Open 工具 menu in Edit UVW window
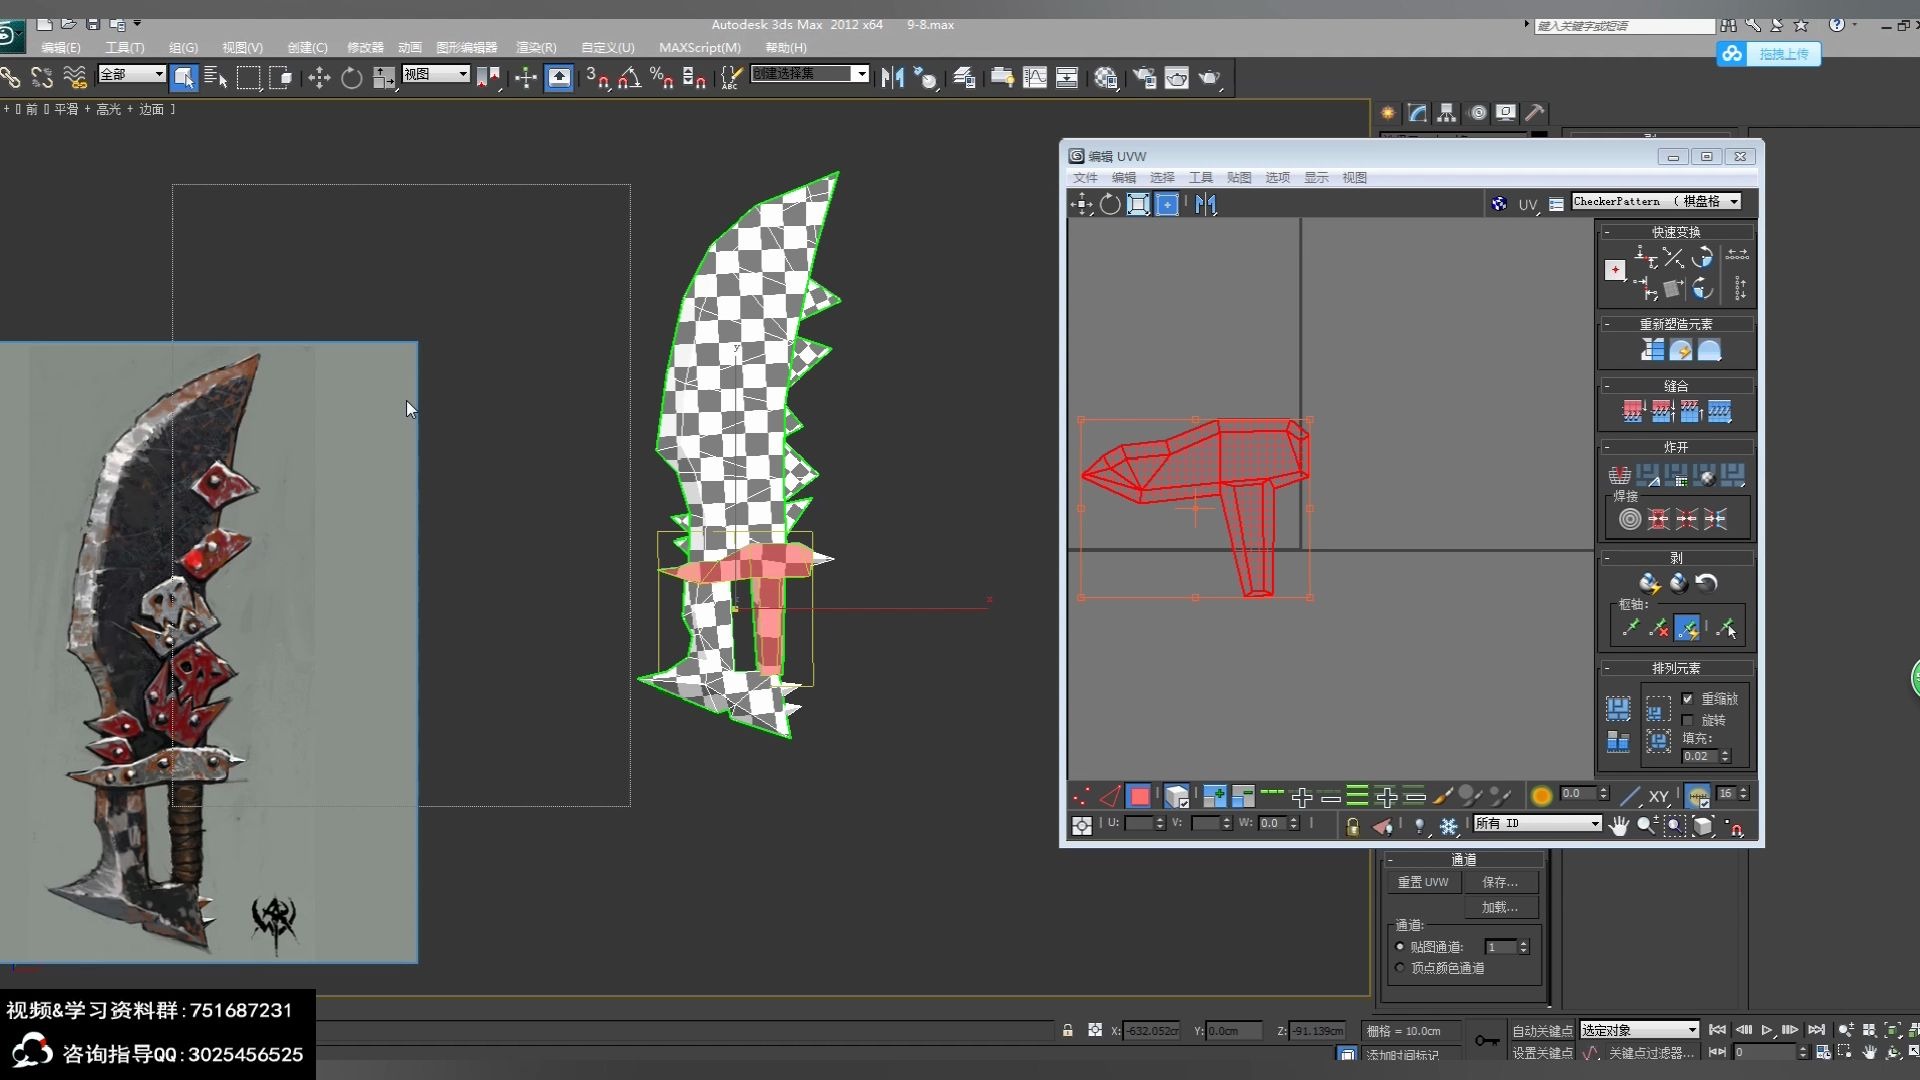This screenshot has height=1080, width=1920. 1200,178
